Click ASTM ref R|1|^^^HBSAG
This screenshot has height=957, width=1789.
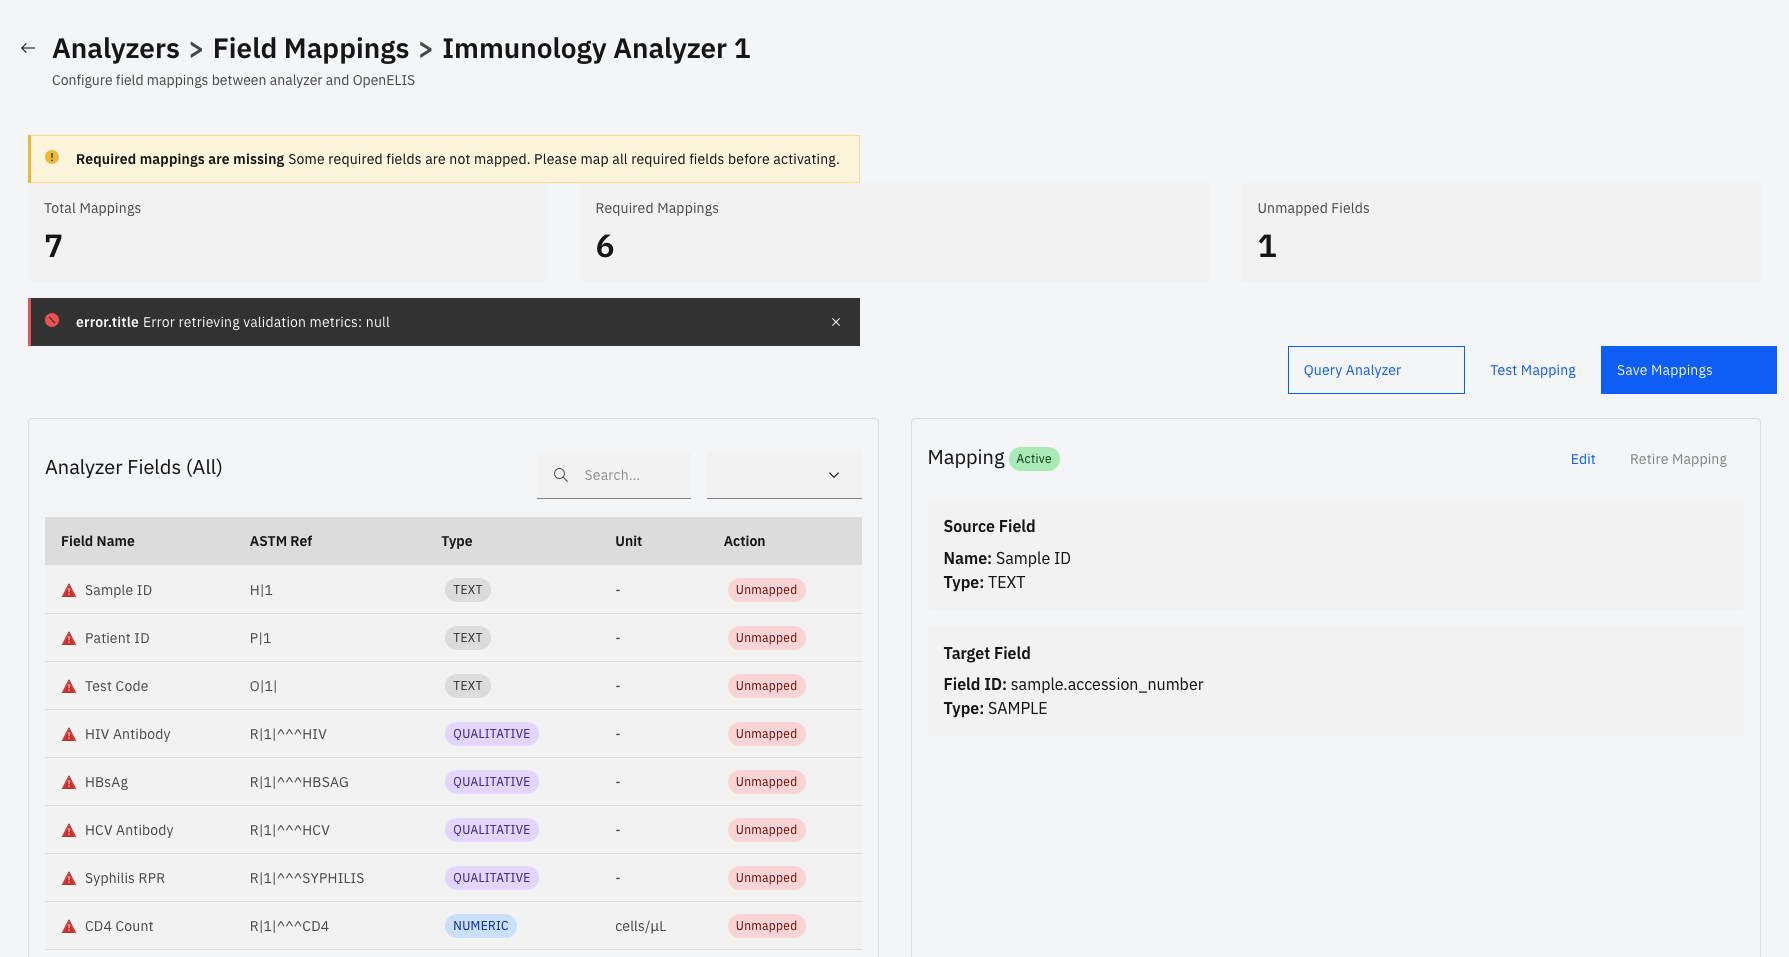coord(299,782)
